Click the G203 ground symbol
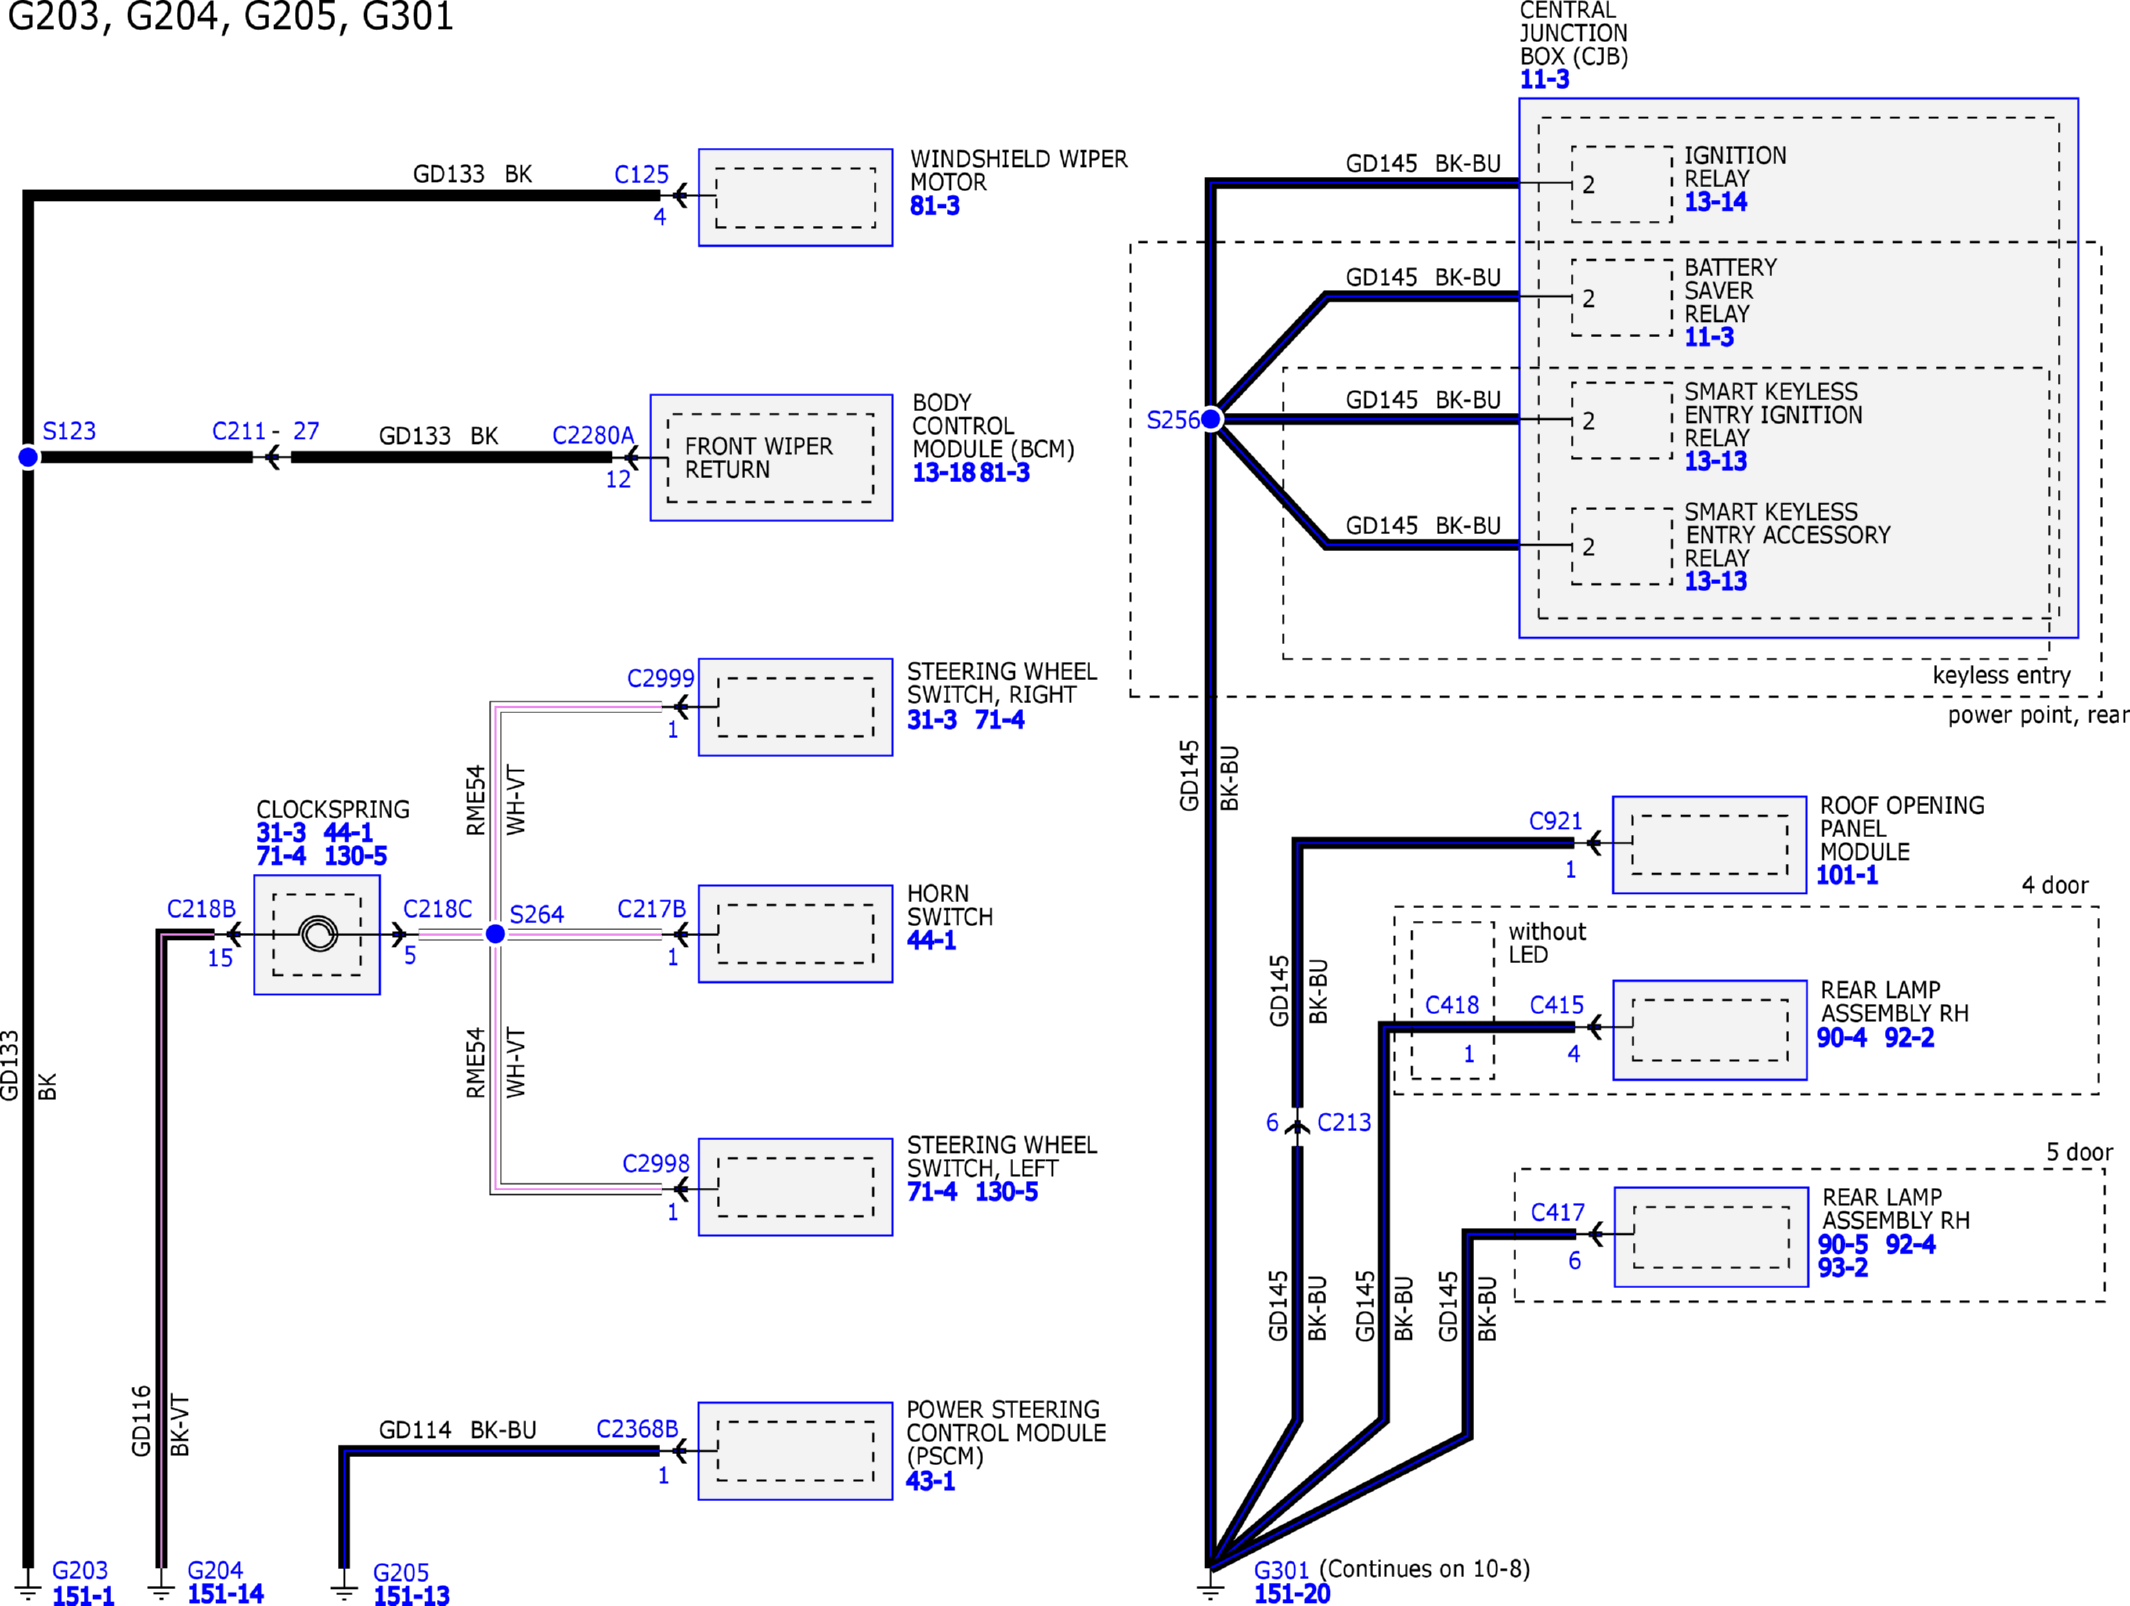 pos(28,1589)
